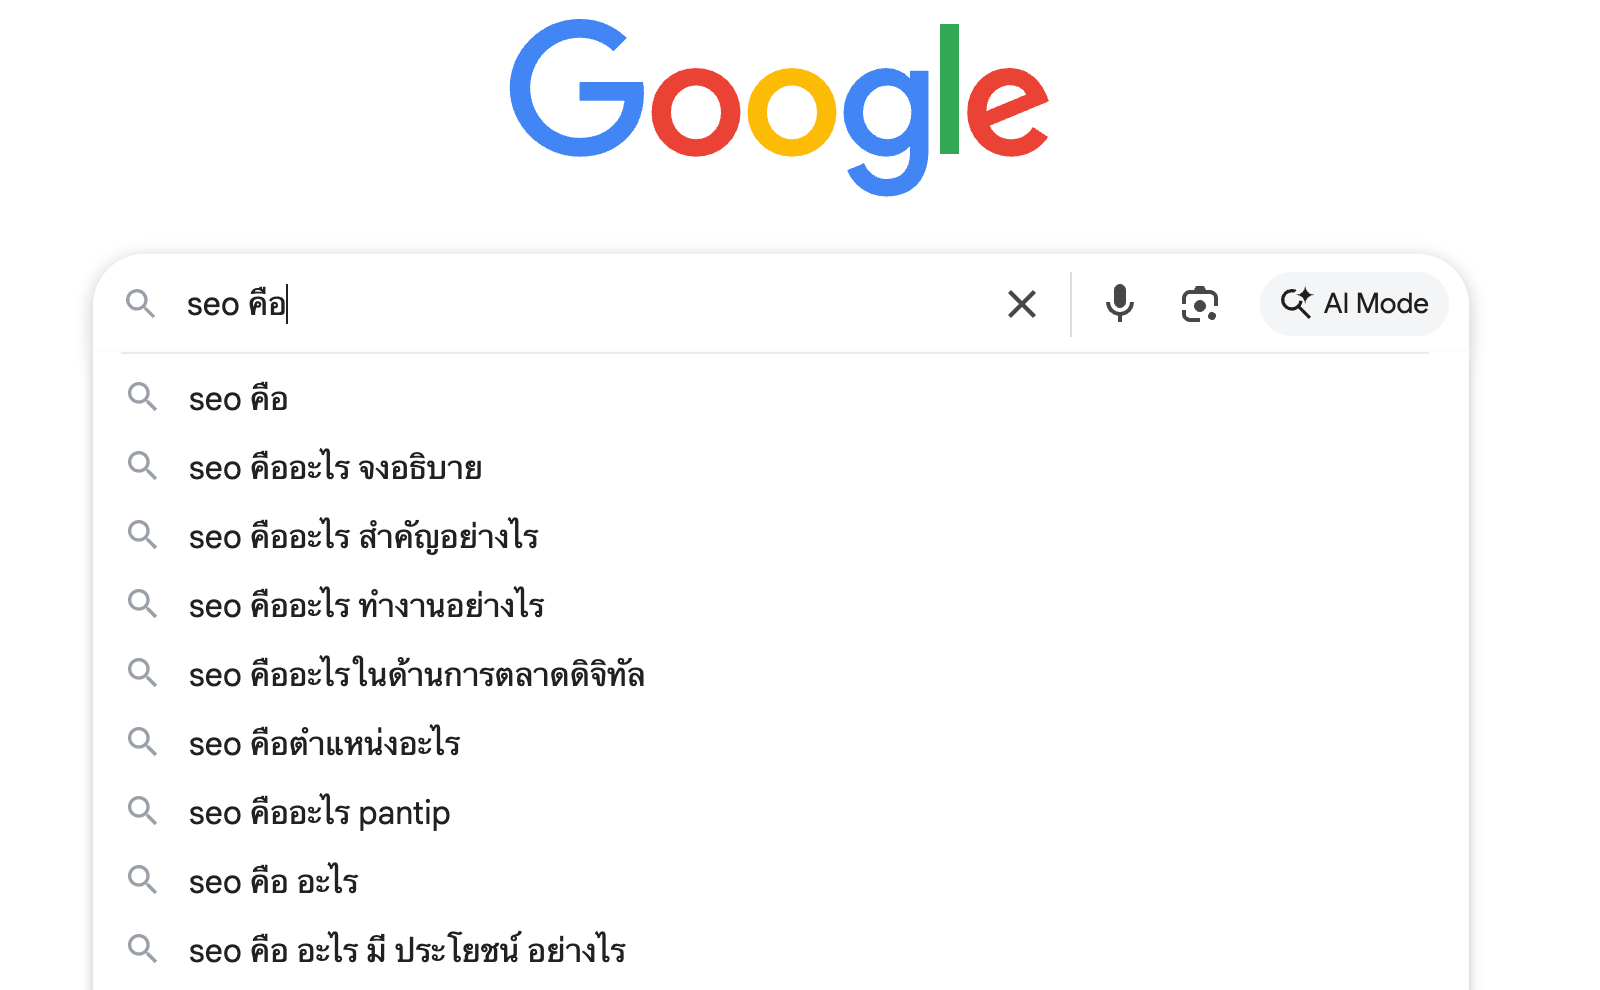Open Google Lens image search icon
The width and height of the screenshot is (1600, 990).
coord(1199,304)
